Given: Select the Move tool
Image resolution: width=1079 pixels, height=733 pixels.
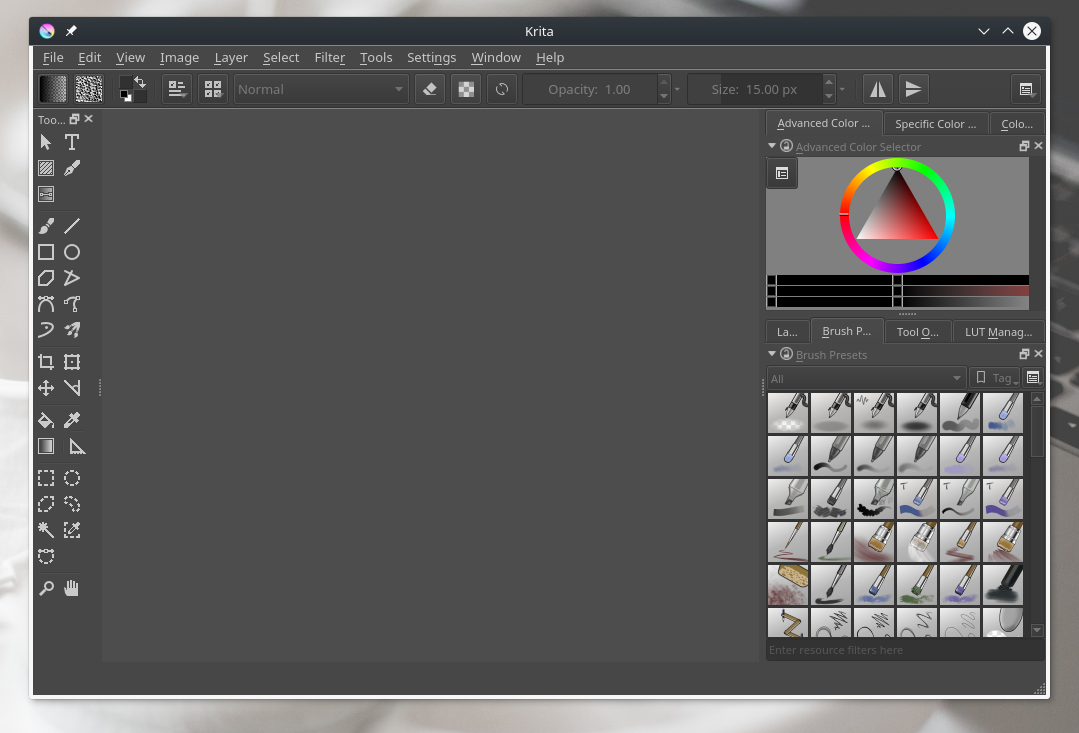Looking at the screenshot, I should 46,388.
